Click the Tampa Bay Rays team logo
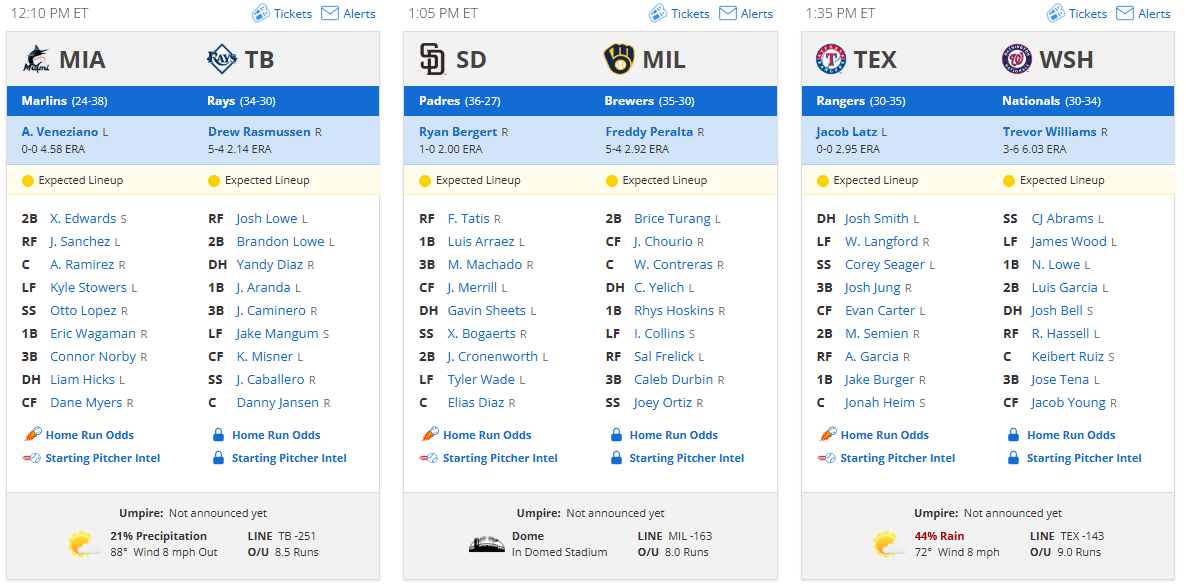1186x588 pixels. pyautogui.click(x=222, y=60)
